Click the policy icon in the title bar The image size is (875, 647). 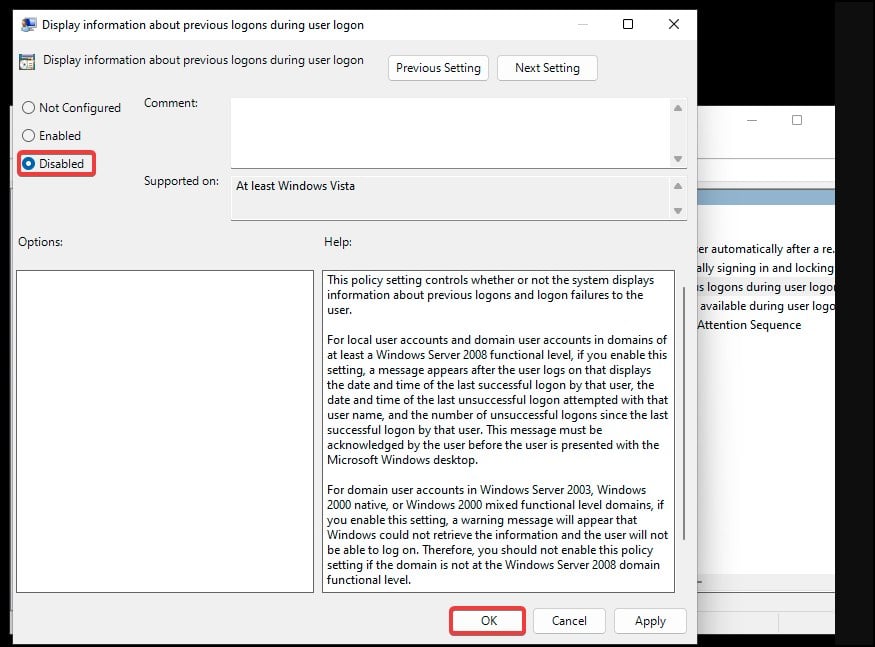coord(28,25)
